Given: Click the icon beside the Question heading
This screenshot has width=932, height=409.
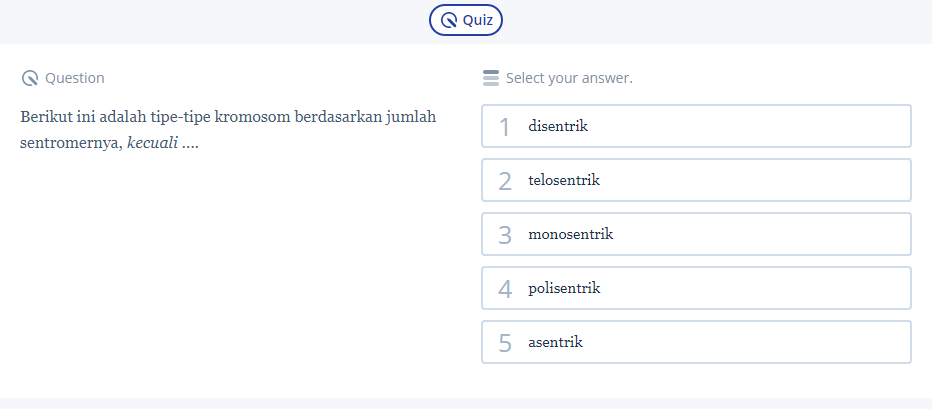Looking at the screenshot, I should pos(30,78).
